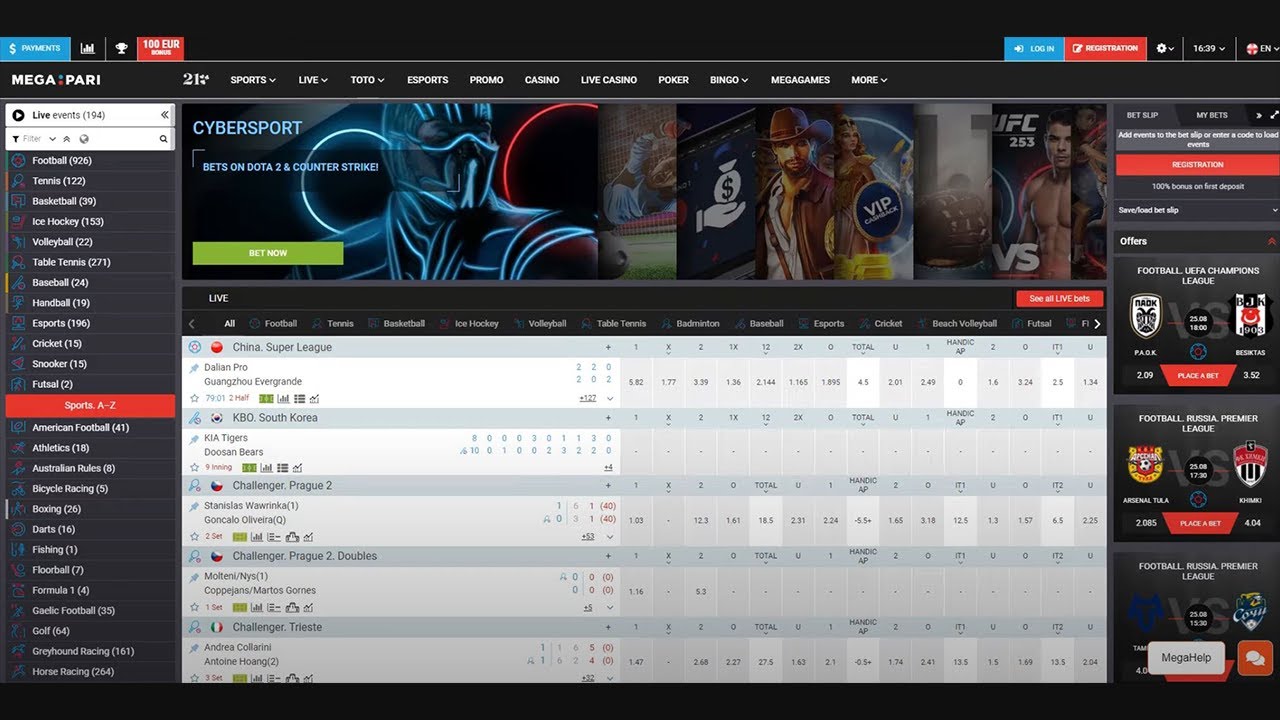The height and width of the screenshot is (720, 1280).
Task: Open the MegaHelp chat bubble
Action: 1254,658
